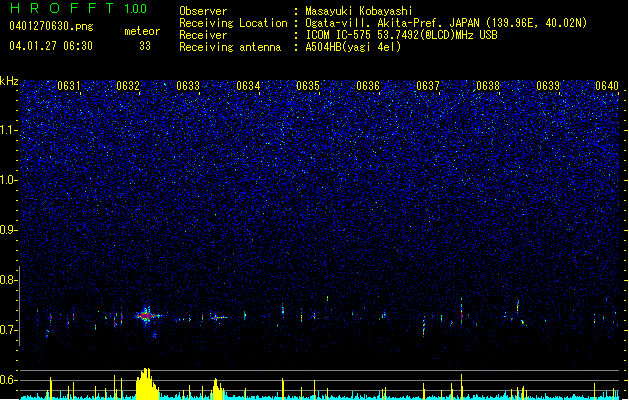Click the 1.1 kHz axis label
629x400 pixels.
pyautogui.click(x=9, y=130)
